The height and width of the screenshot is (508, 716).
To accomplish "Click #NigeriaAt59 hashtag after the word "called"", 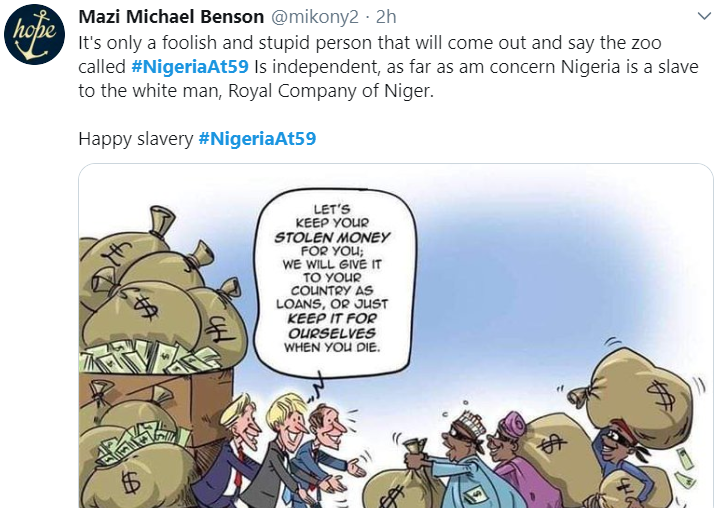I will click(x=190, y=67).
